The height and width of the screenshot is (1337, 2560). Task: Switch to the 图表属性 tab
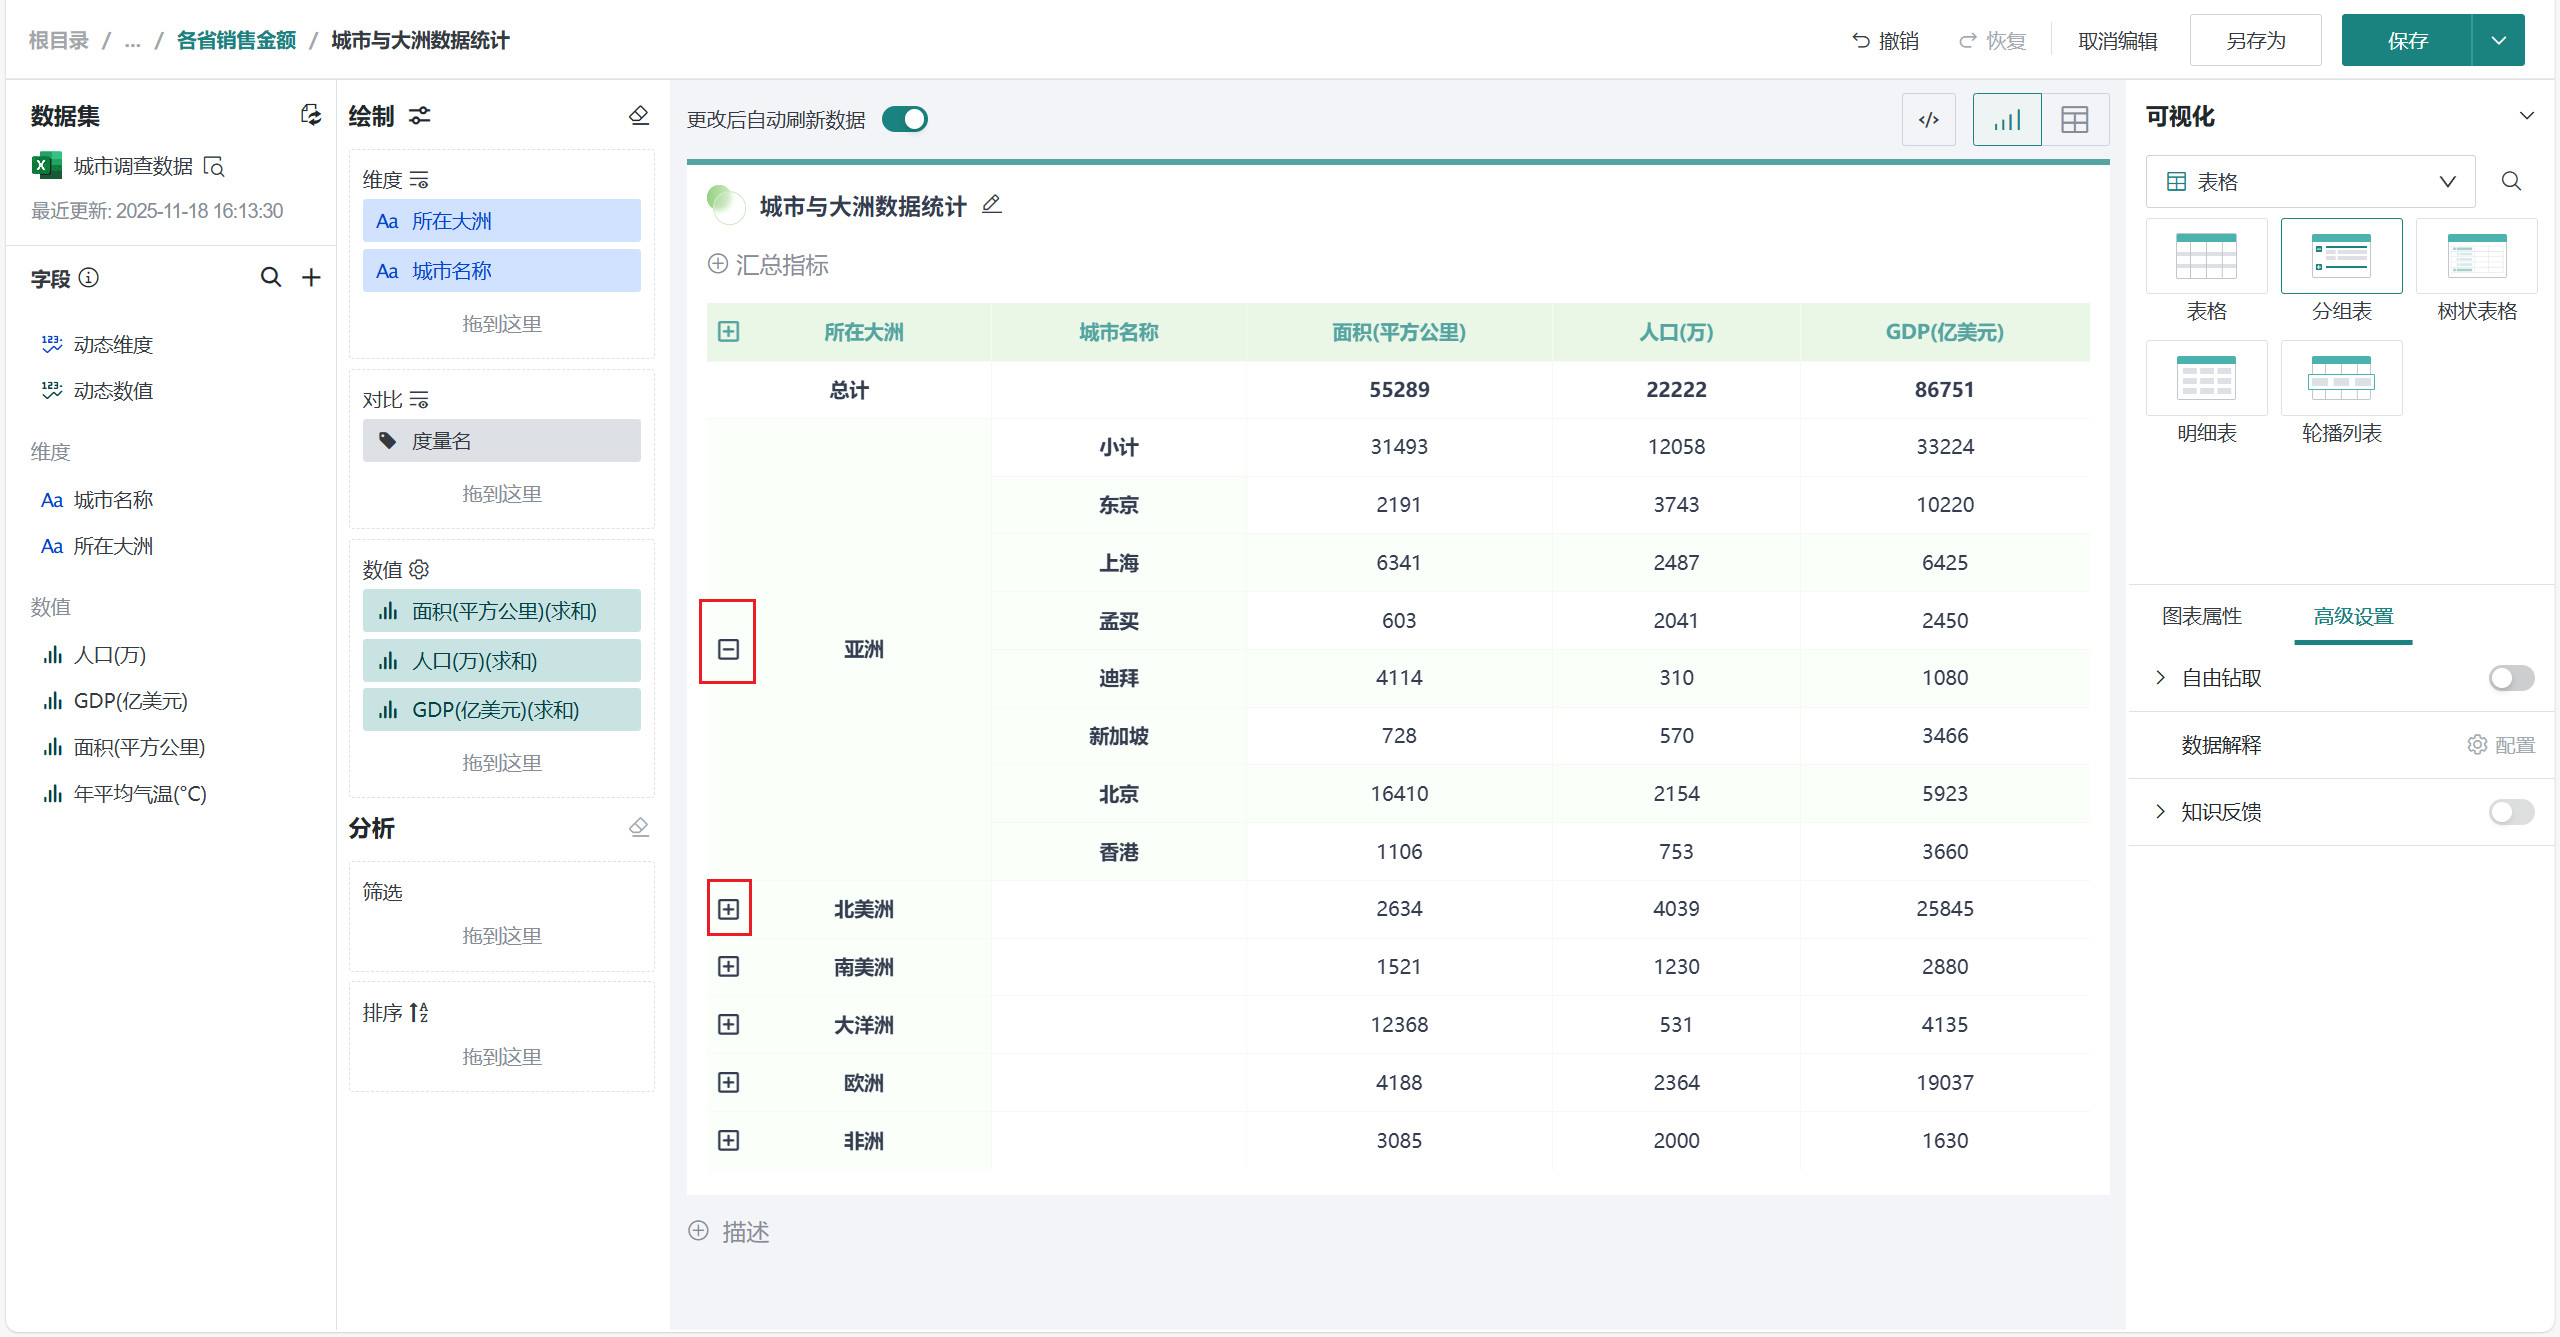click(x=2201, y=616)
